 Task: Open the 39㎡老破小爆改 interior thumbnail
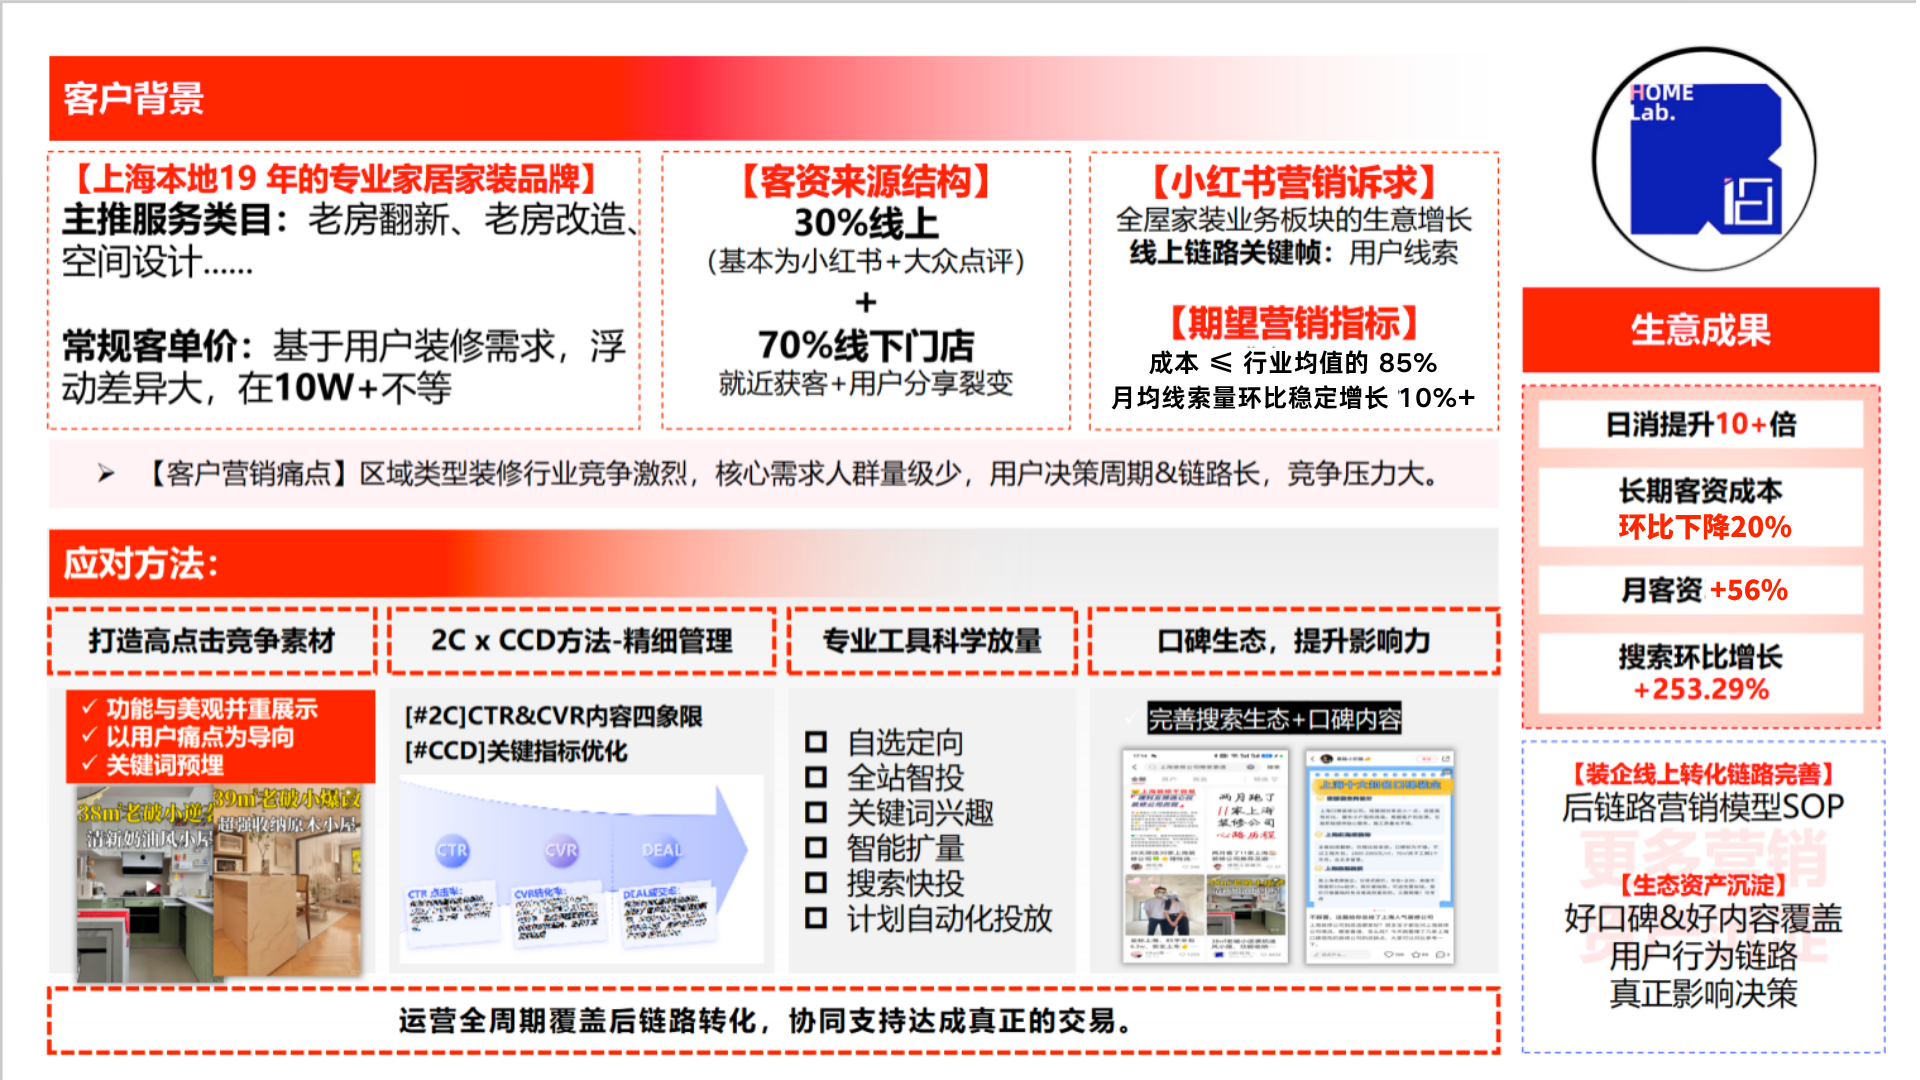(x=287, y=882)
